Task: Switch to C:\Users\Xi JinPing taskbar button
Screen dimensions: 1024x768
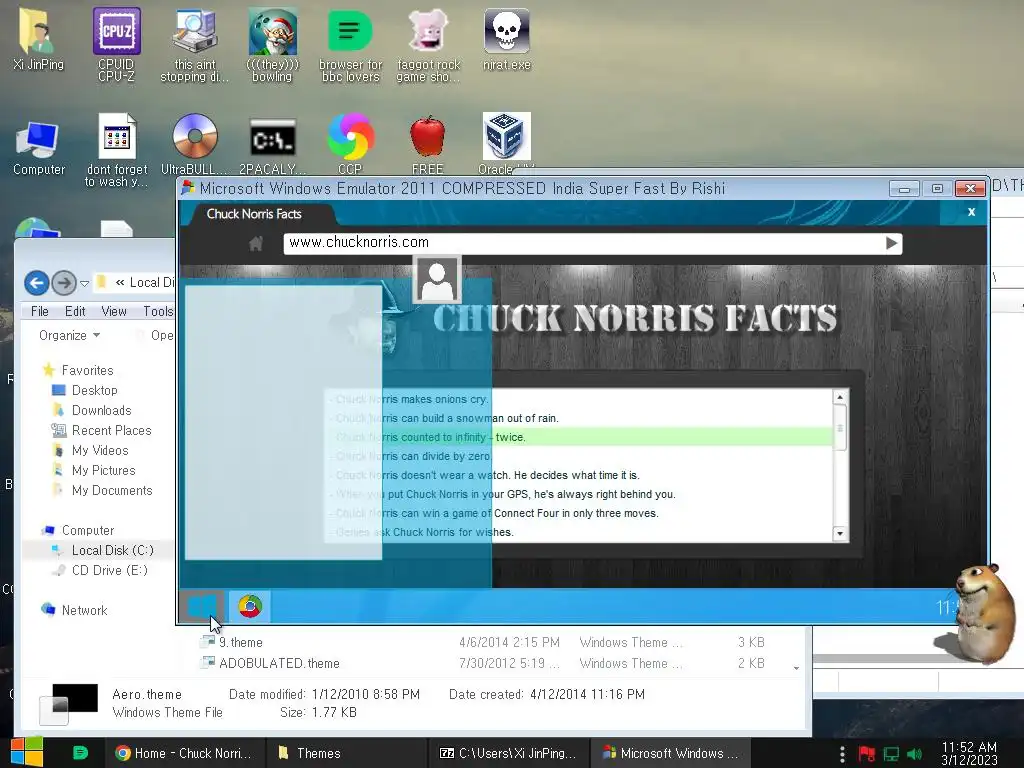Action: coord(509,753)
